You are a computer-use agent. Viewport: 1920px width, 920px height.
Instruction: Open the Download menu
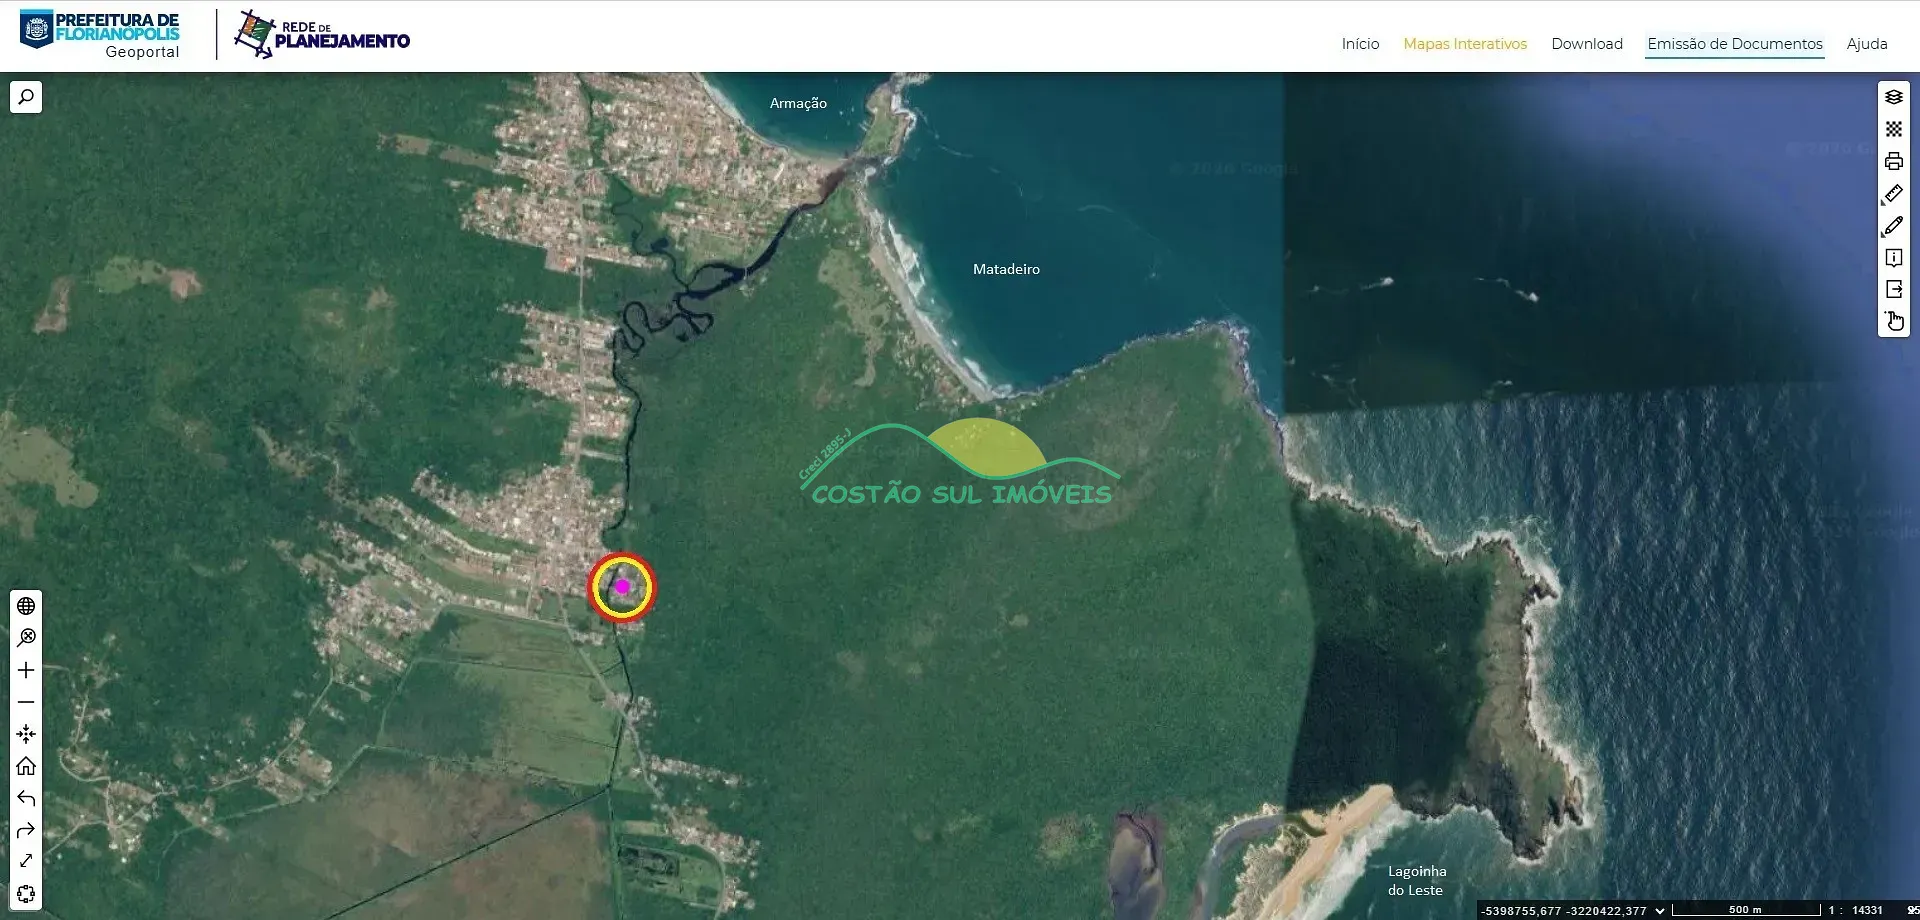pyautogui.click(x=1587, y=44)
